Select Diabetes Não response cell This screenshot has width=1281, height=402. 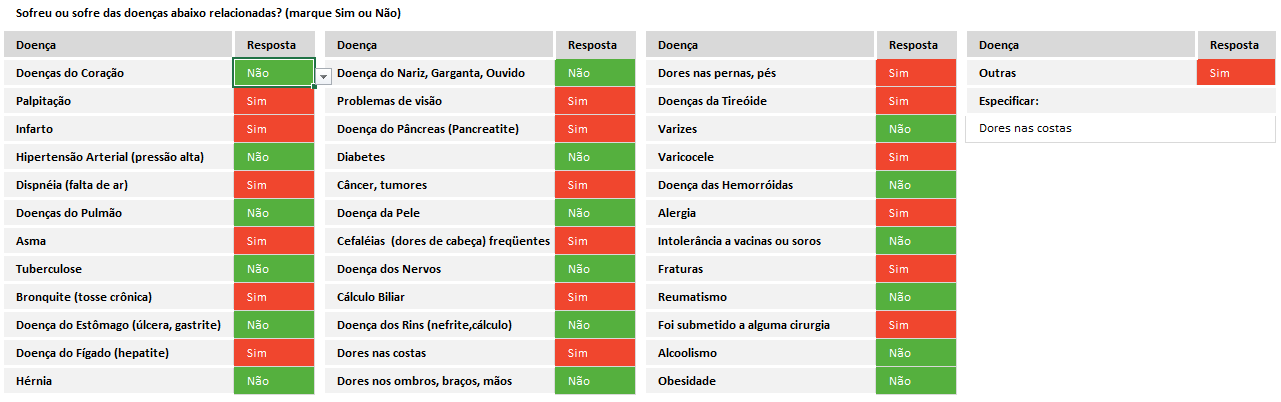pos(595,157)
